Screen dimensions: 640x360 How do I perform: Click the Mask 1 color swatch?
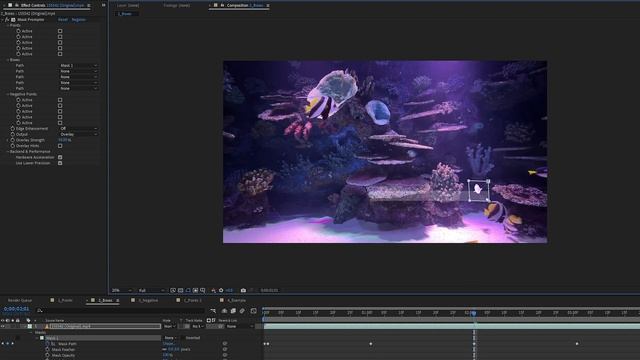click(42, 338)
